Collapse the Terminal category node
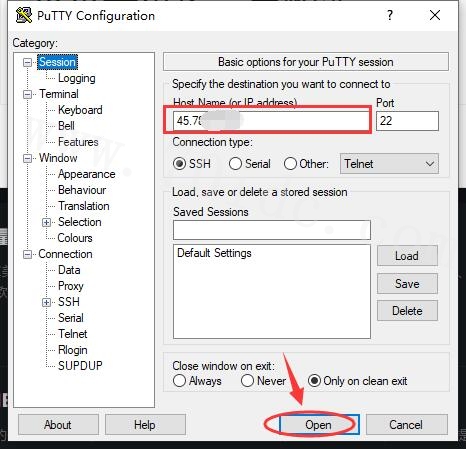466x449 pixels. (x=28, y=94)
